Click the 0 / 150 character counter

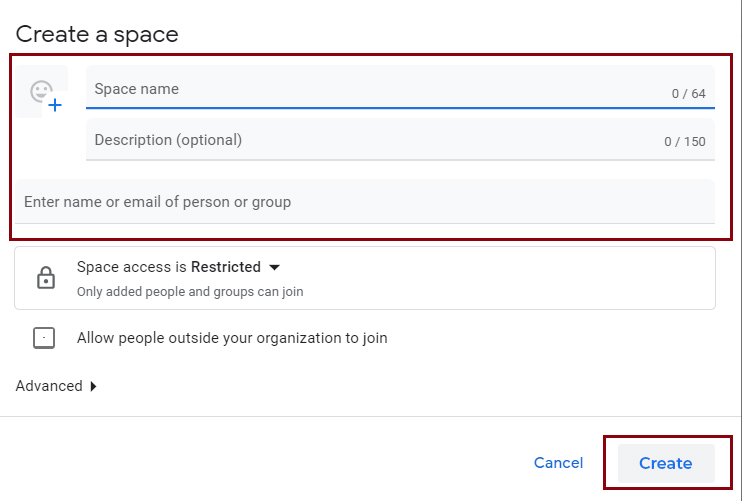point(685,142)
